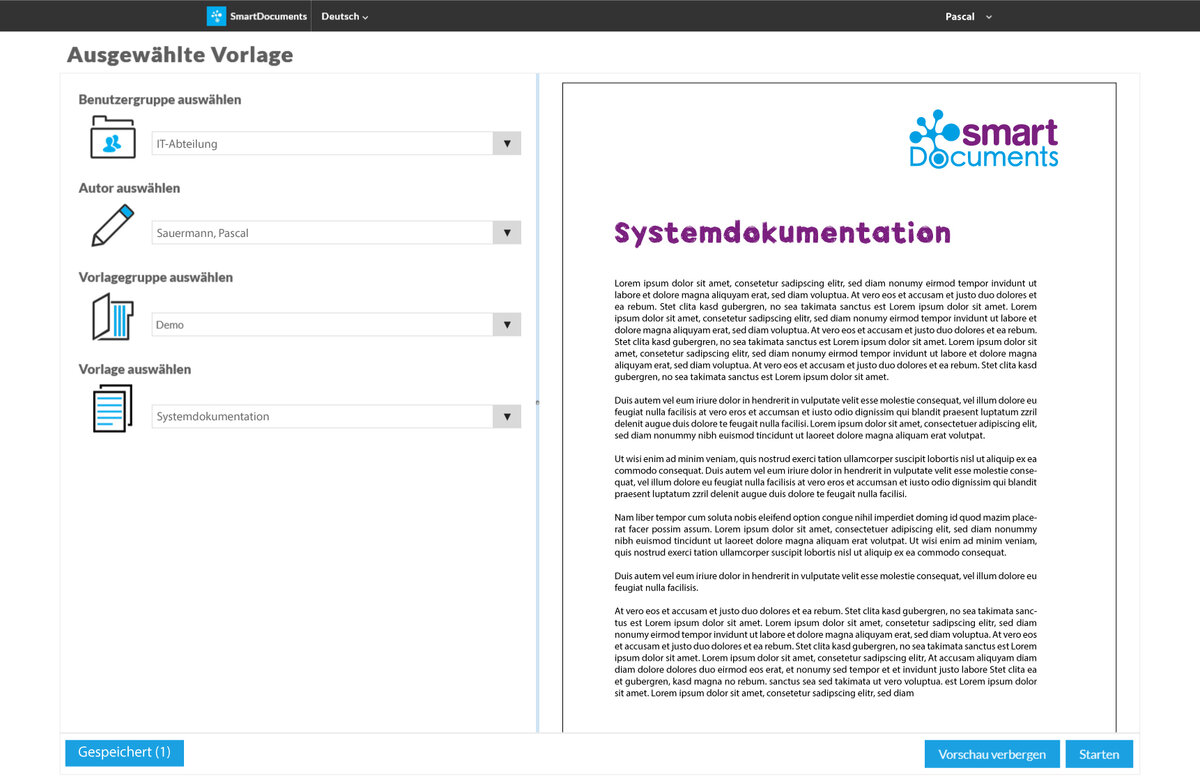Click the user group folder icon
Image resolution: width=1200 pixels, height=782 pixels.
pos(112,138)
